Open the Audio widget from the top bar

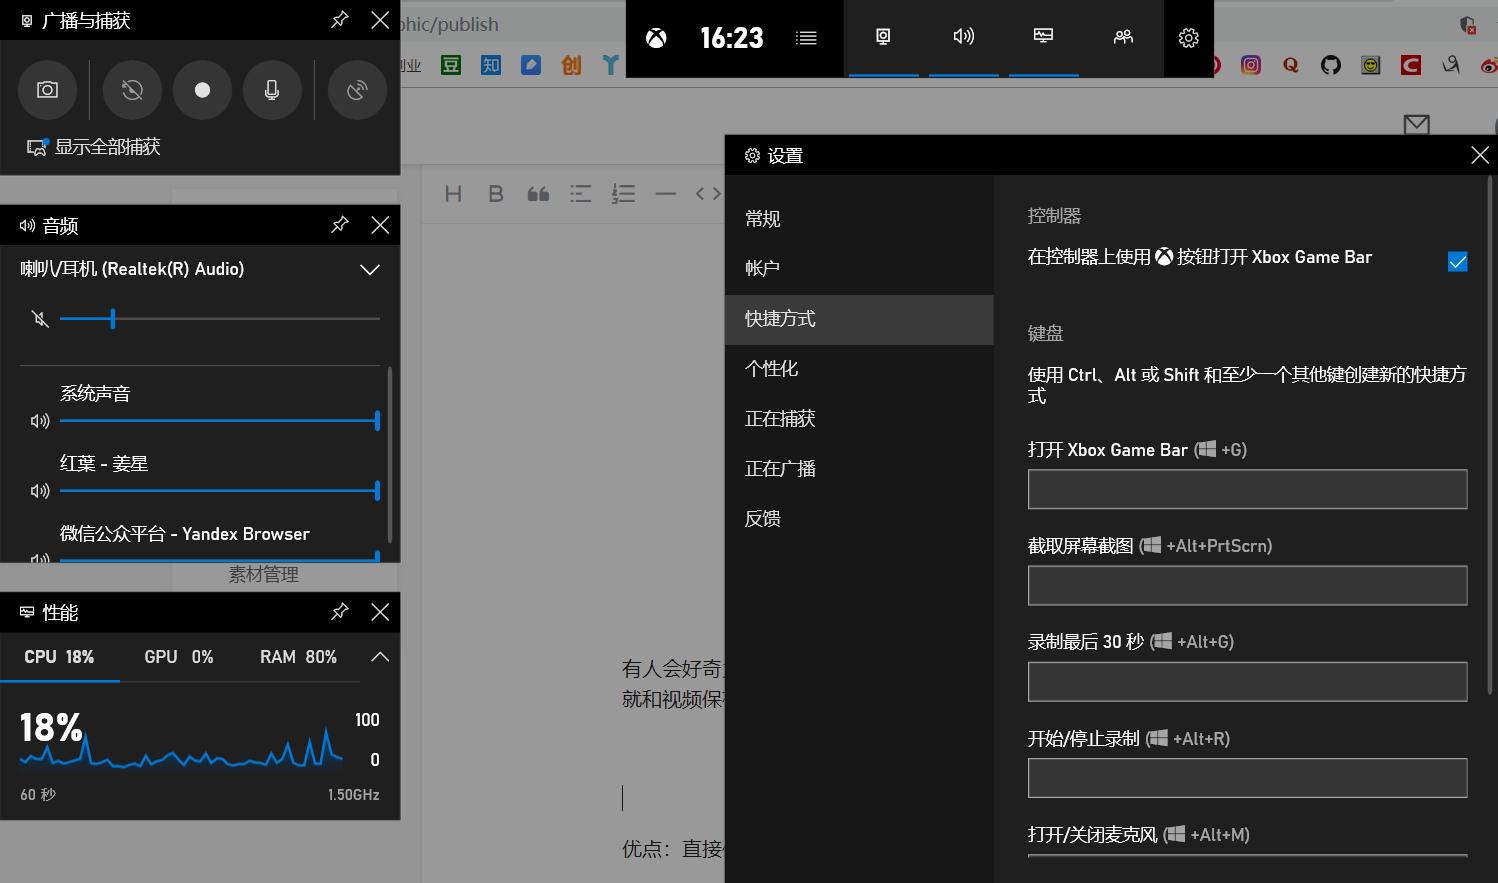point(963,38)
